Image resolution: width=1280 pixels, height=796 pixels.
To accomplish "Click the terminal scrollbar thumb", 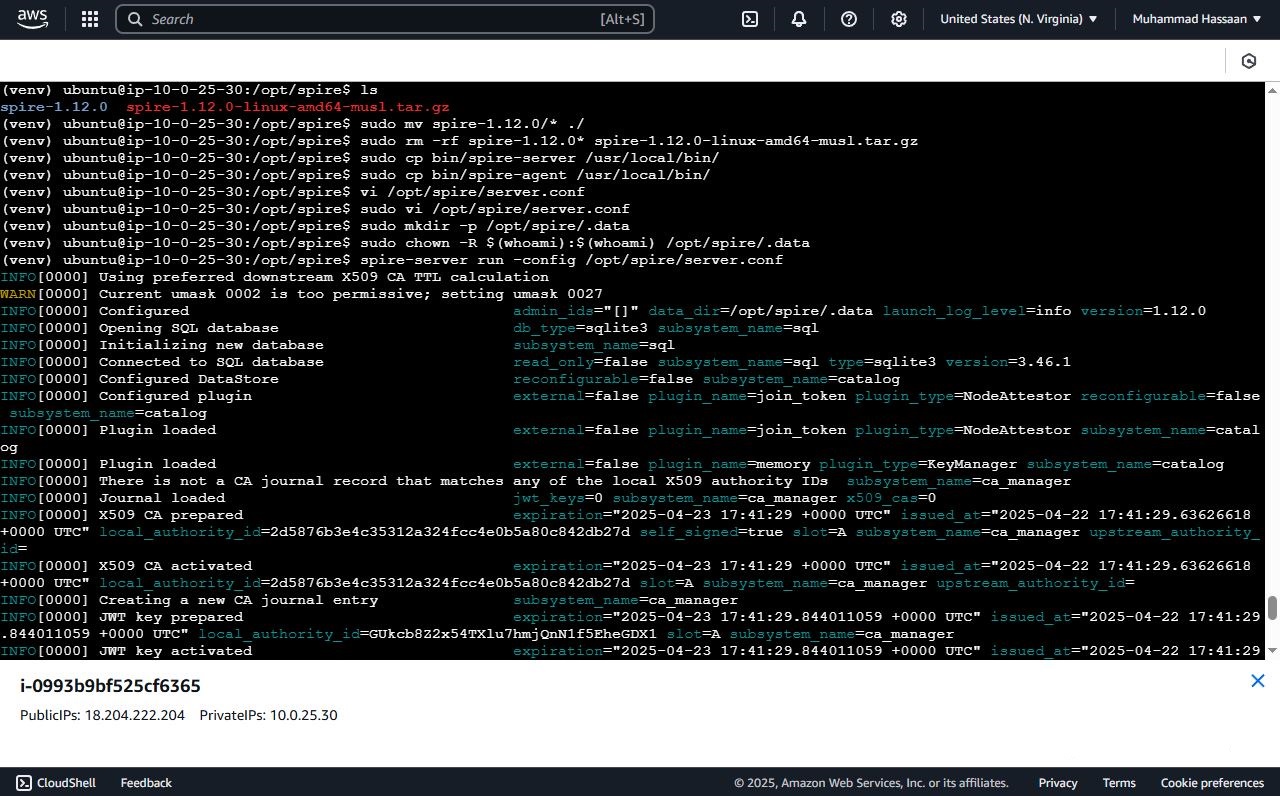I will click(x=1272, y=608).
